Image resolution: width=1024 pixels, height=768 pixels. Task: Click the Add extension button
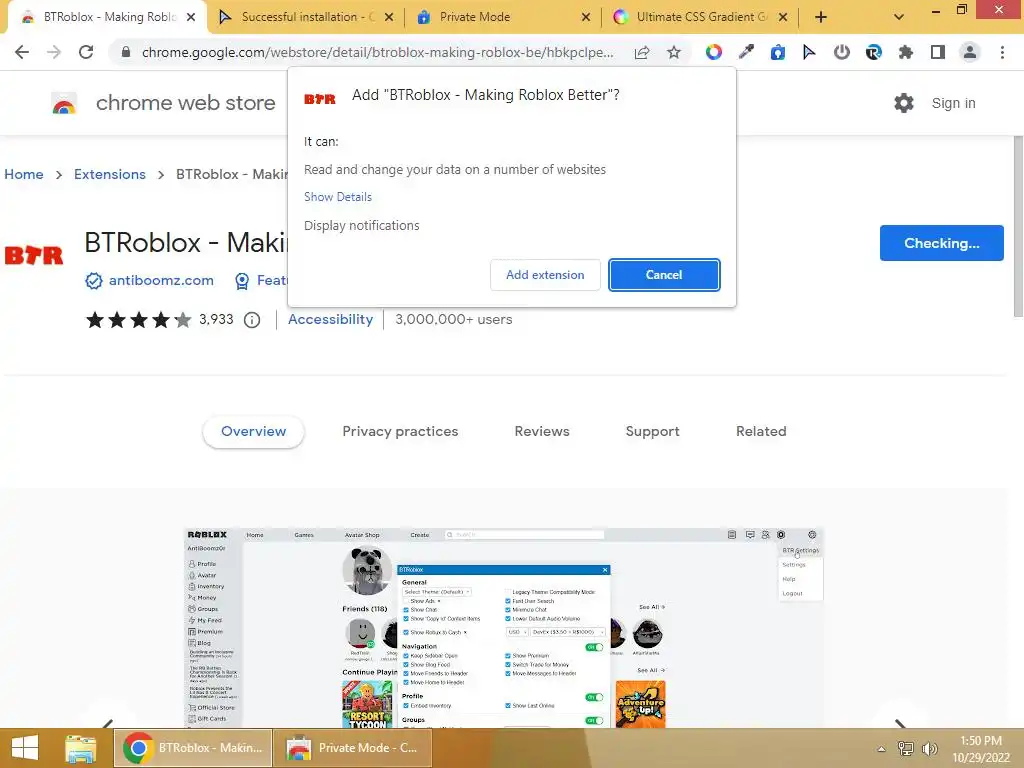pos(545,275)
